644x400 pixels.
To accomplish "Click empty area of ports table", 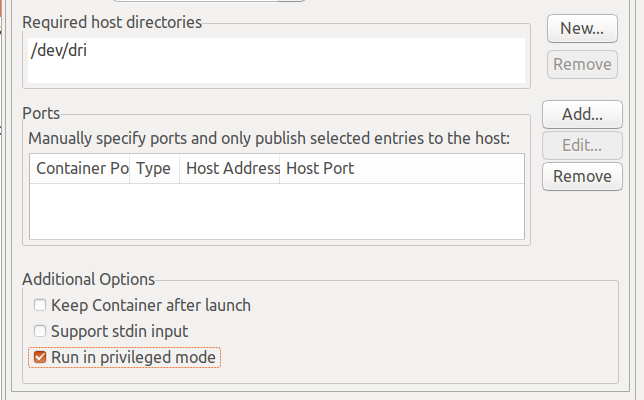I will (x=276, y=211).
